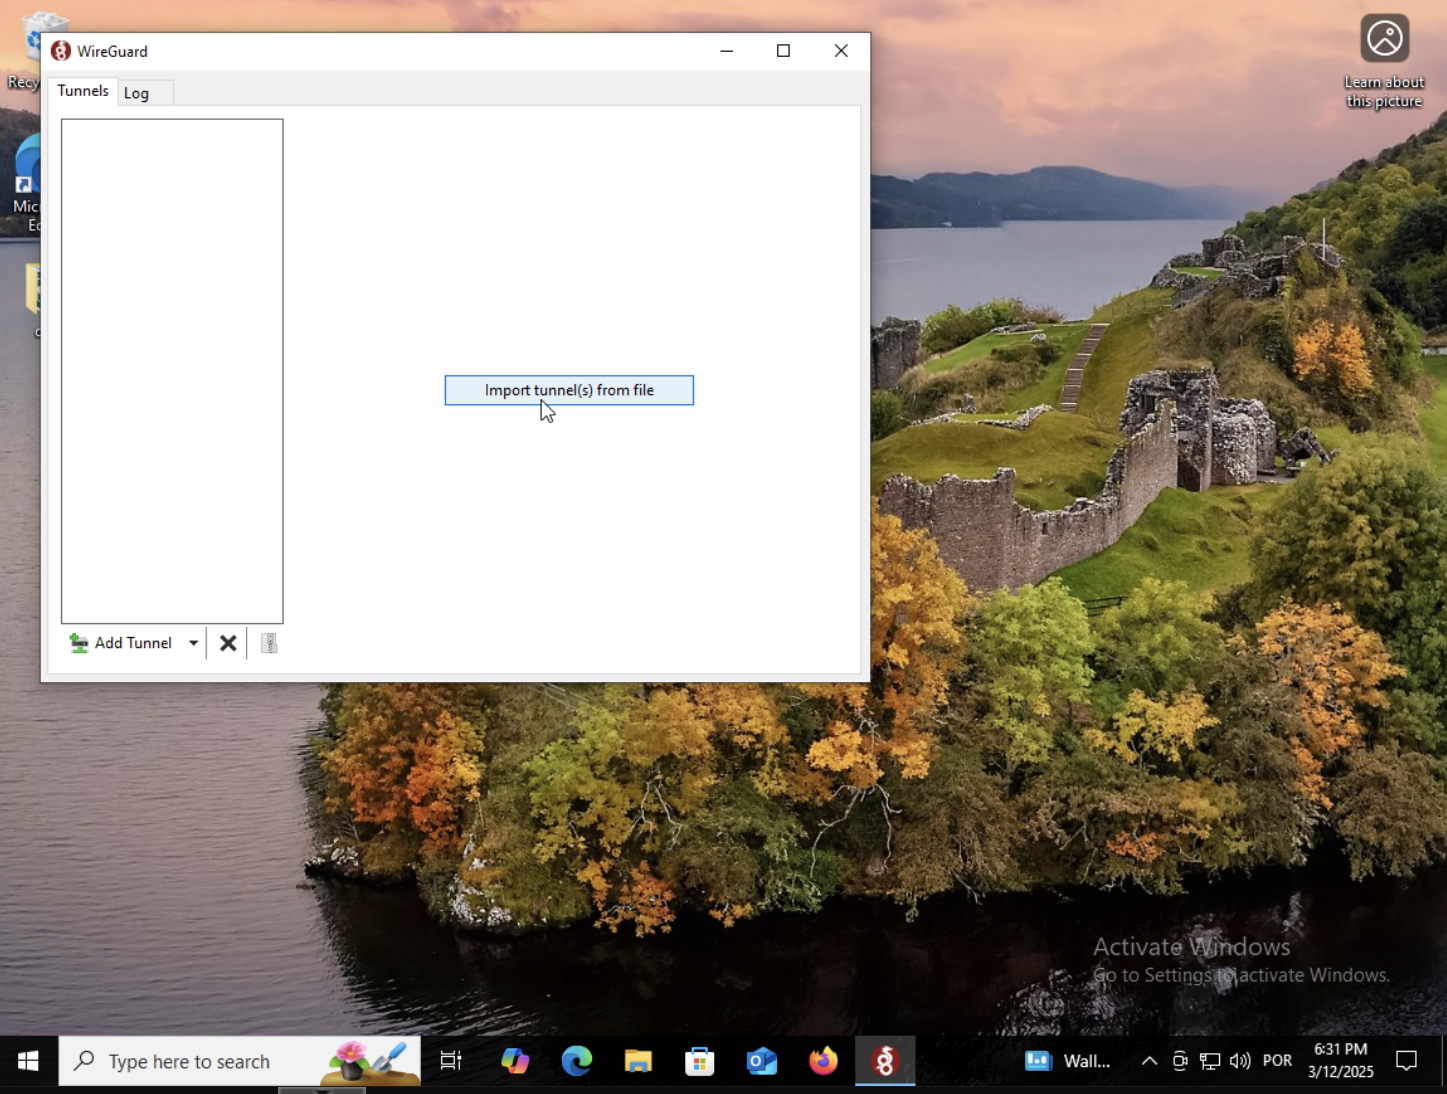Screen dimensions: 1447x1094
Task: Open WireGuard from the taskbar
Action: tap(885, 1061)
